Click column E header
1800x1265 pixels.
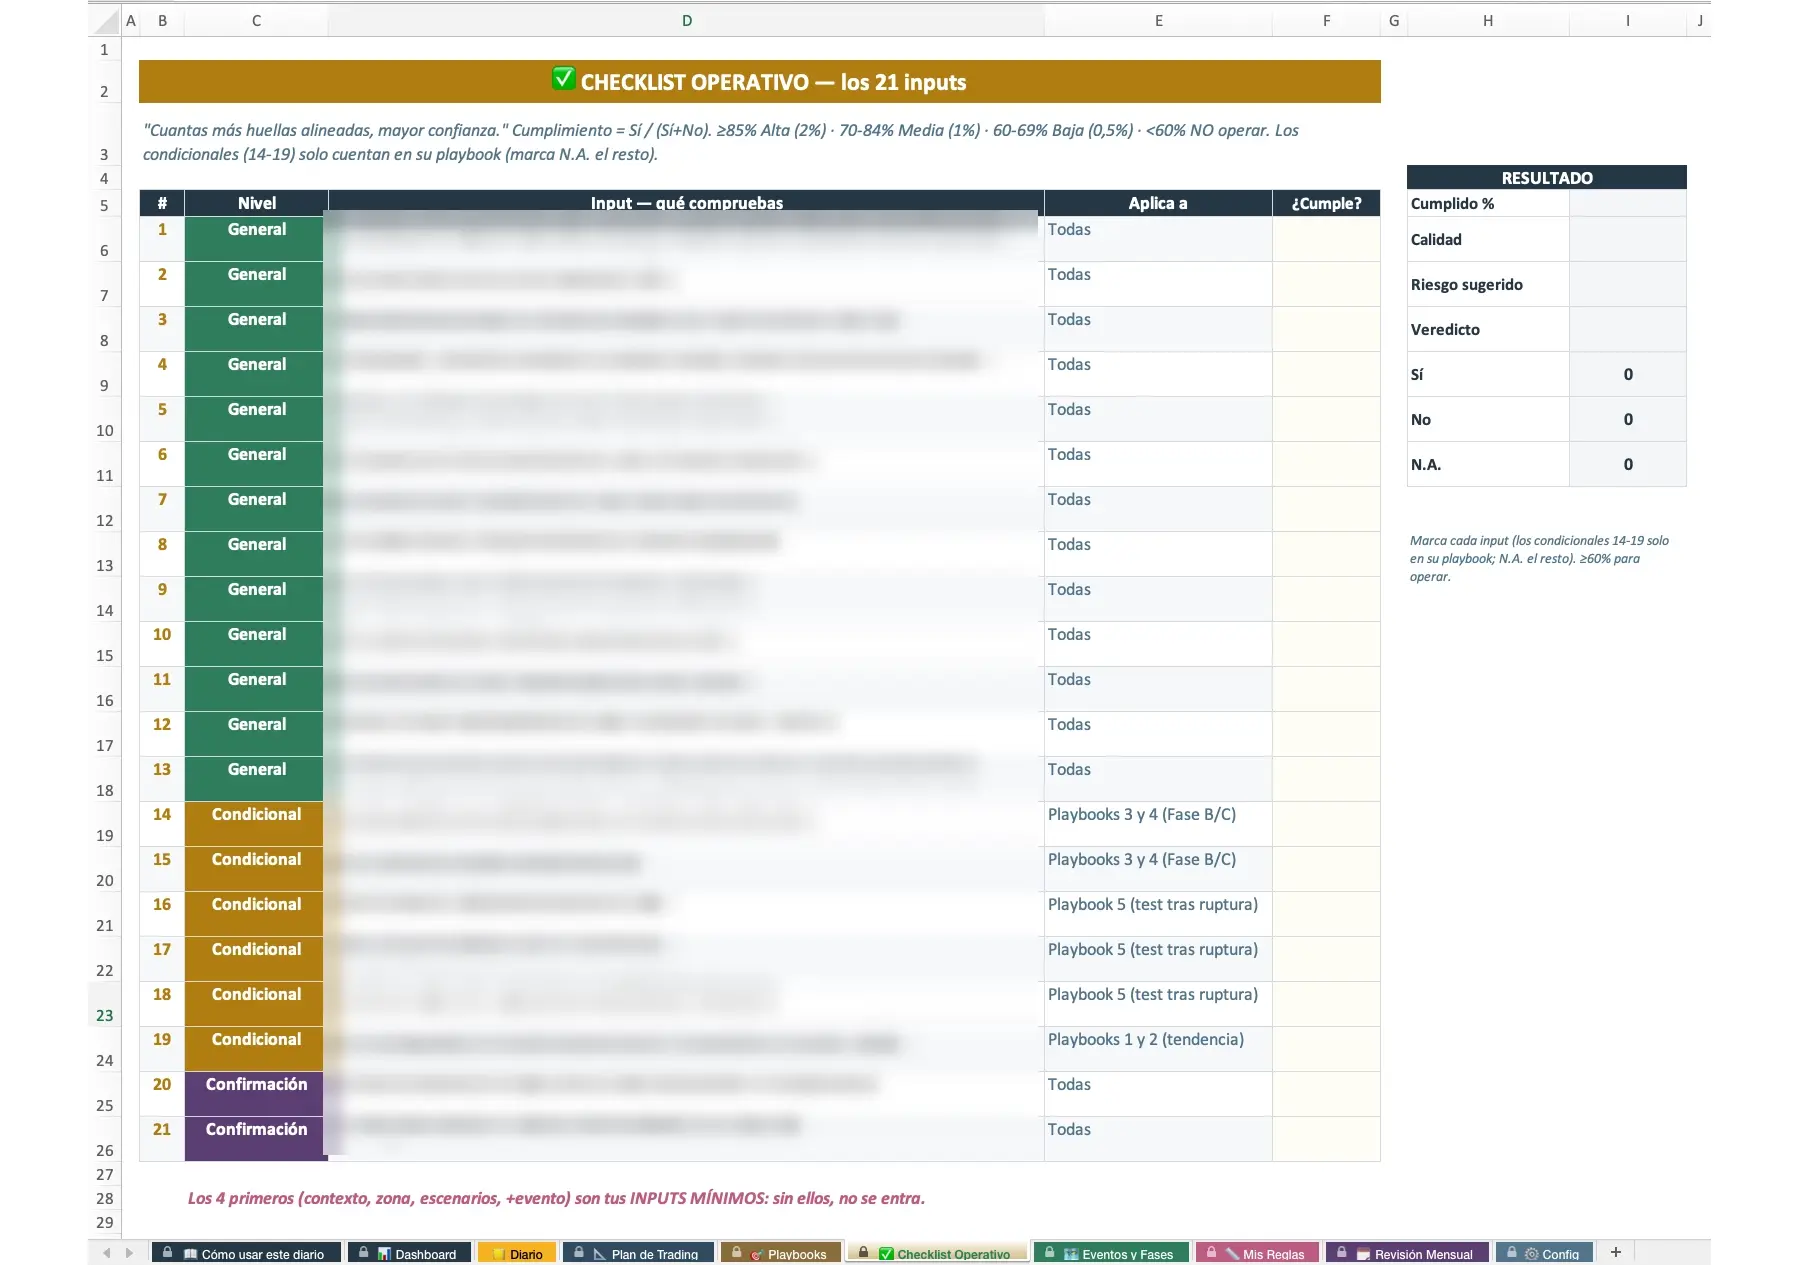pyautogui.click(x=1158, y=21)
